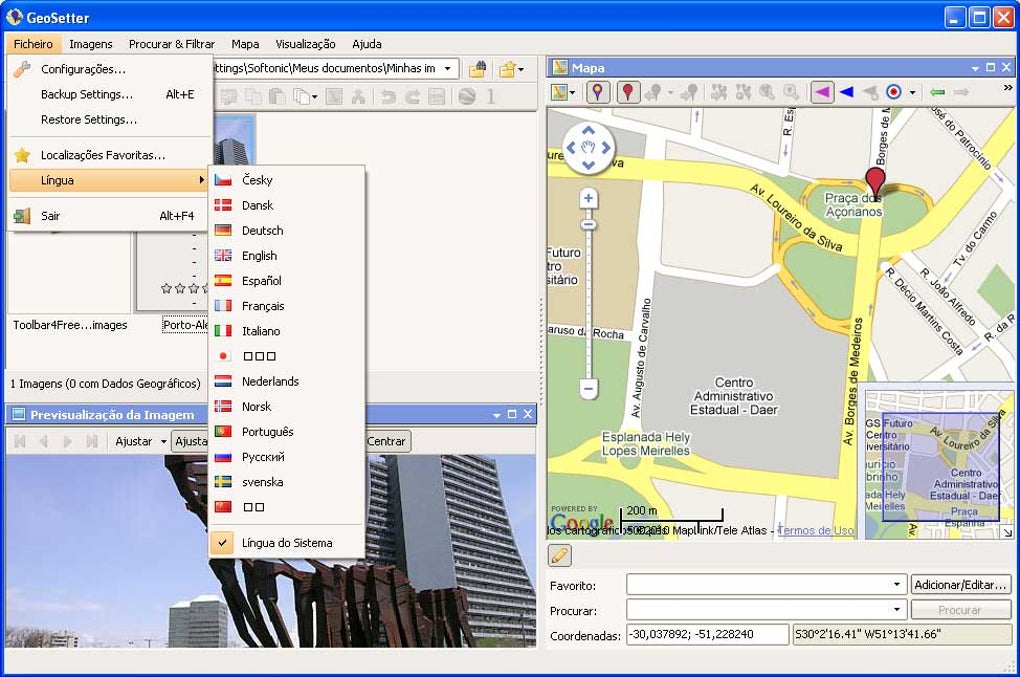Choose Localizações Favoritas menu entry
This screenshot has width=1020, height=677.
pyautogui.click(x=111, y=155)
